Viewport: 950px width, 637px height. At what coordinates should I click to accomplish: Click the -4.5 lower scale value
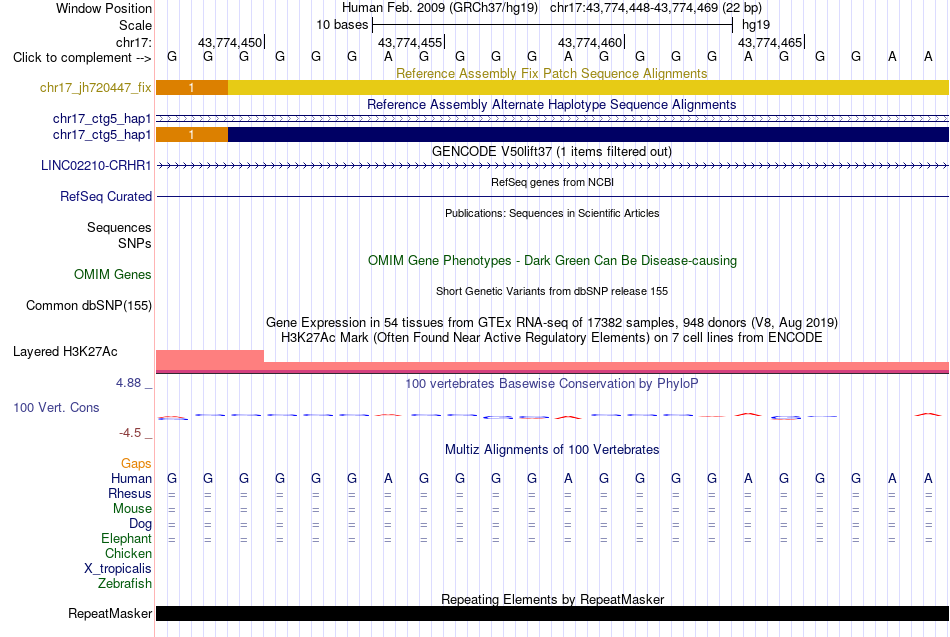tap(130, 433)
